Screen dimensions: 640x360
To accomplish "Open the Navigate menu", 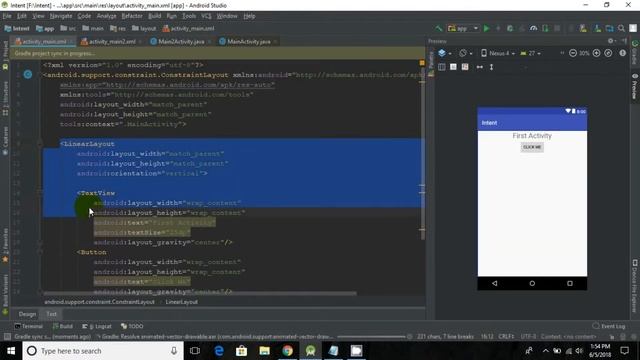I will [x=61, y=16].
